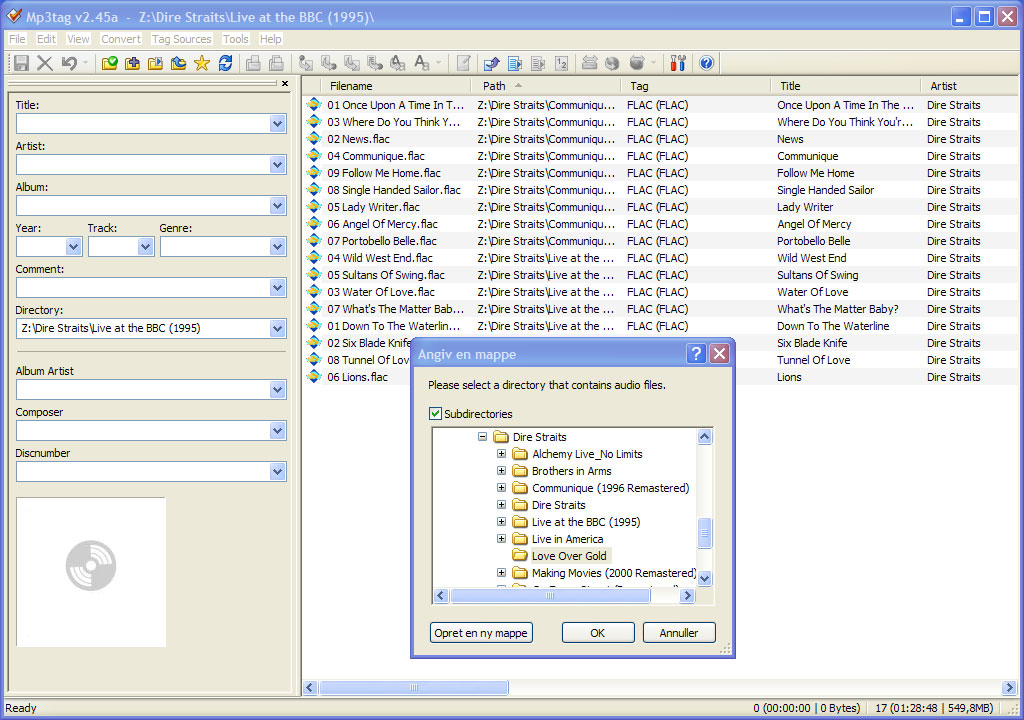Screen dimensions: 1024x720
Task: Click the Artist column header
Action: pos(970,86)
